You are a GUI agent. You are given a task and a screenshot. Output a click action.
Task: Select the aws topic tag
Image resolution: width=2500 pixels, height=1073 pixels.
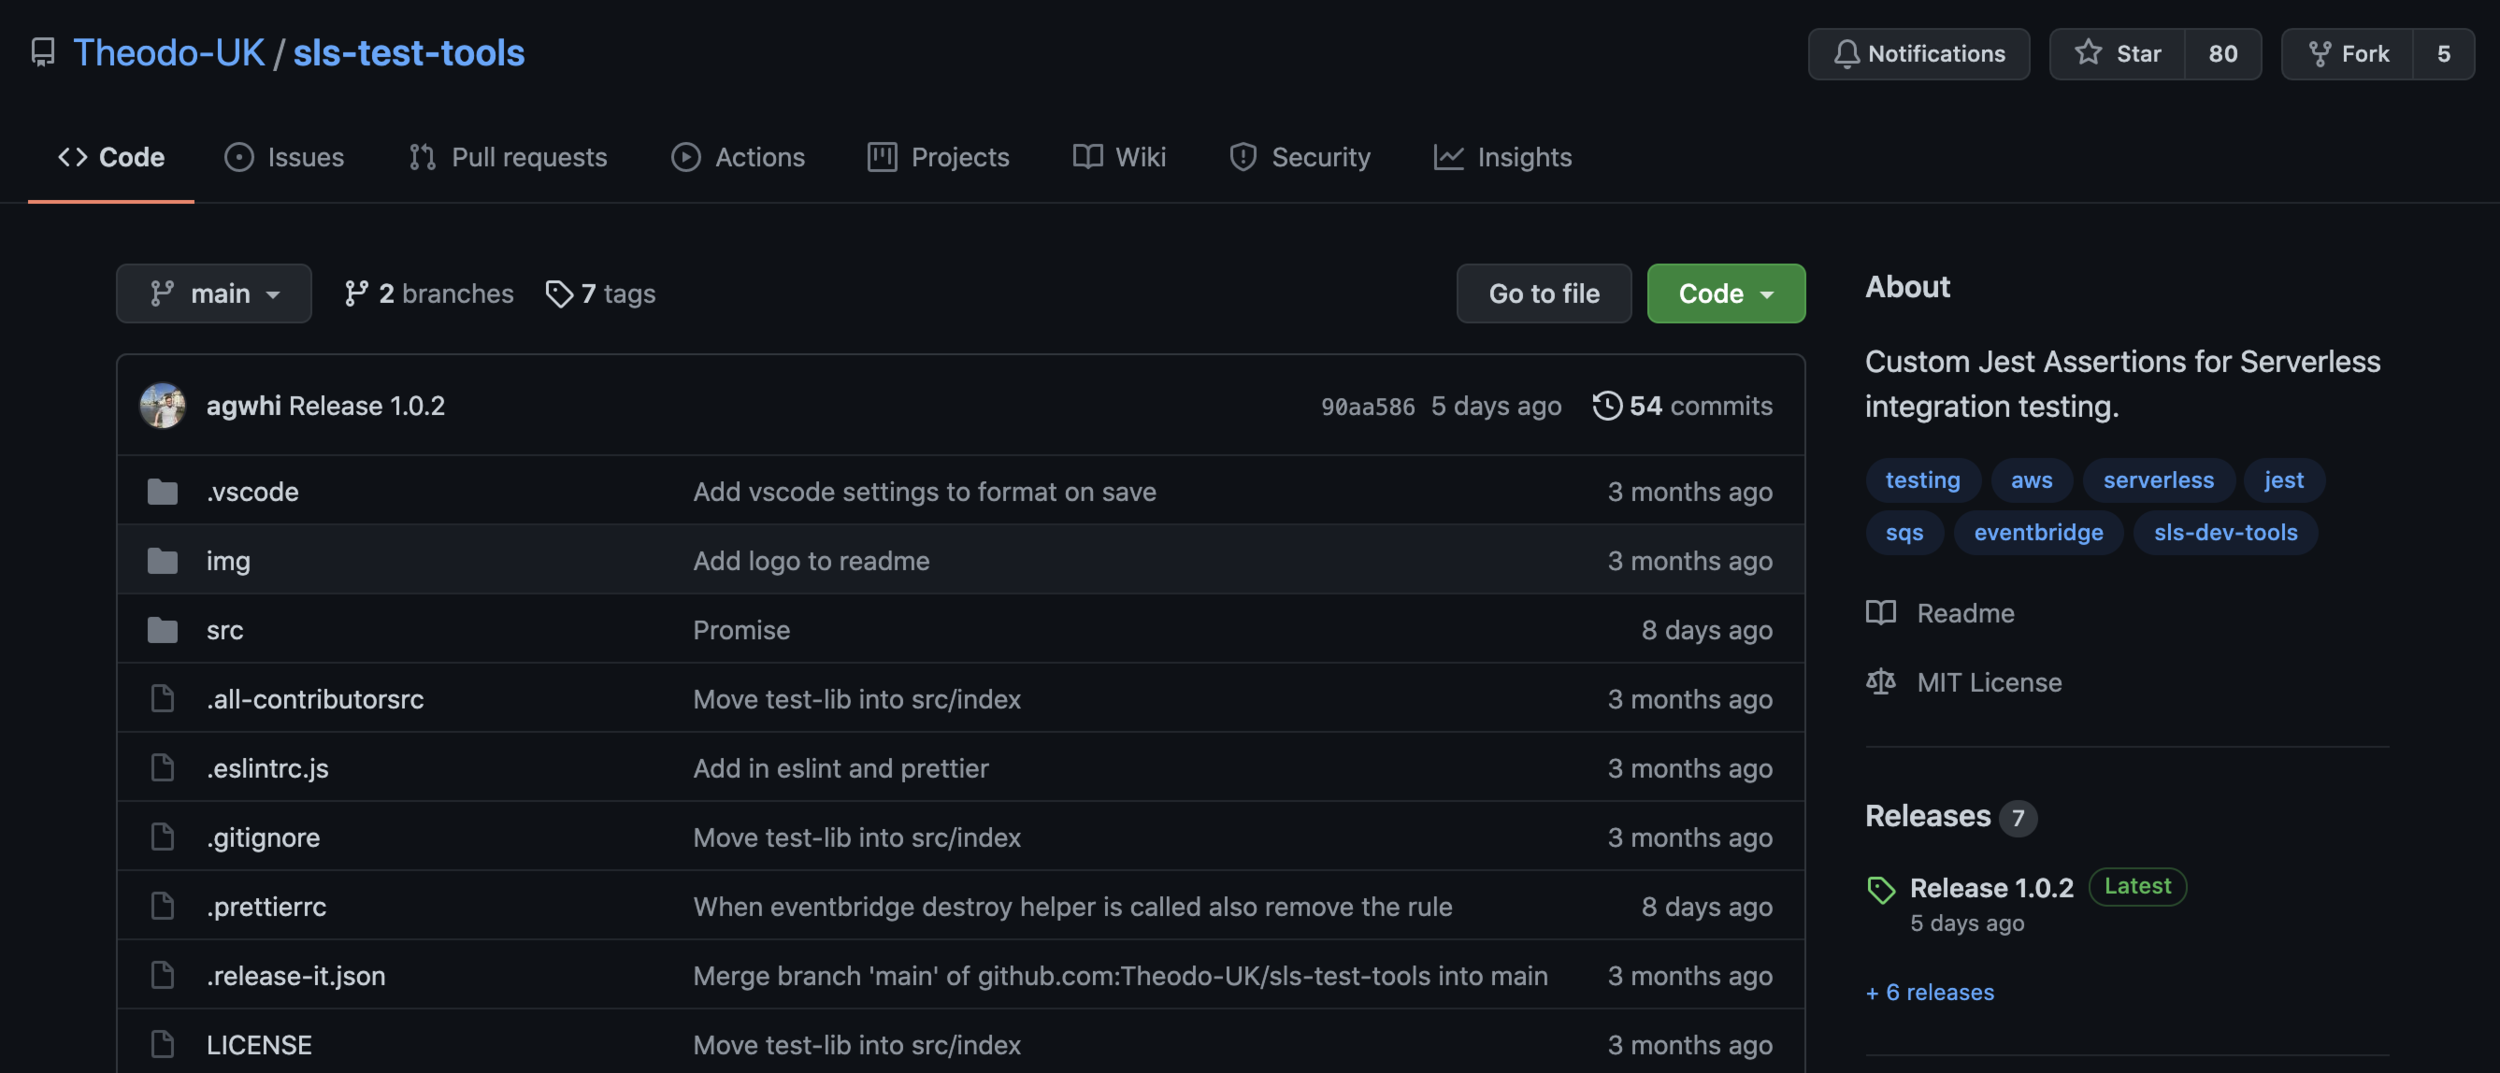coord(2031,479)
